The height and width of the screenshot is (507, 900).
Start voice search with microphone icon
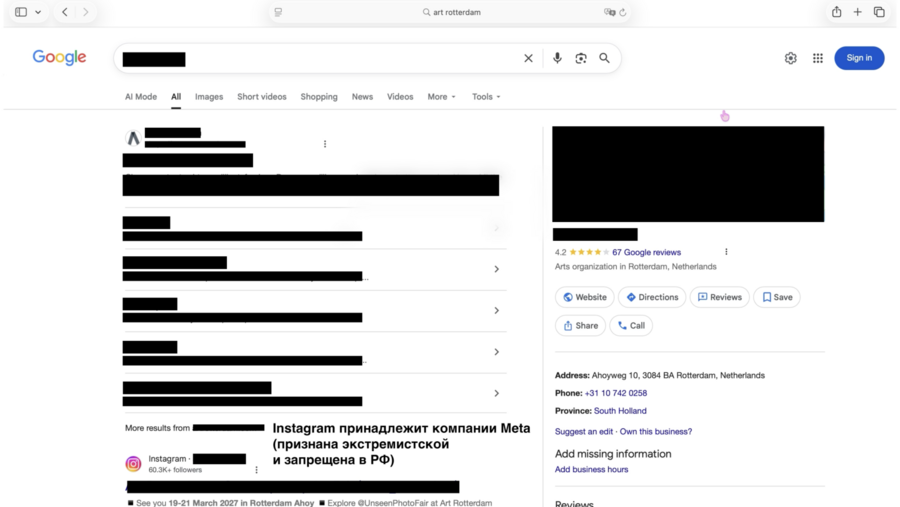[x=557, y=58]
